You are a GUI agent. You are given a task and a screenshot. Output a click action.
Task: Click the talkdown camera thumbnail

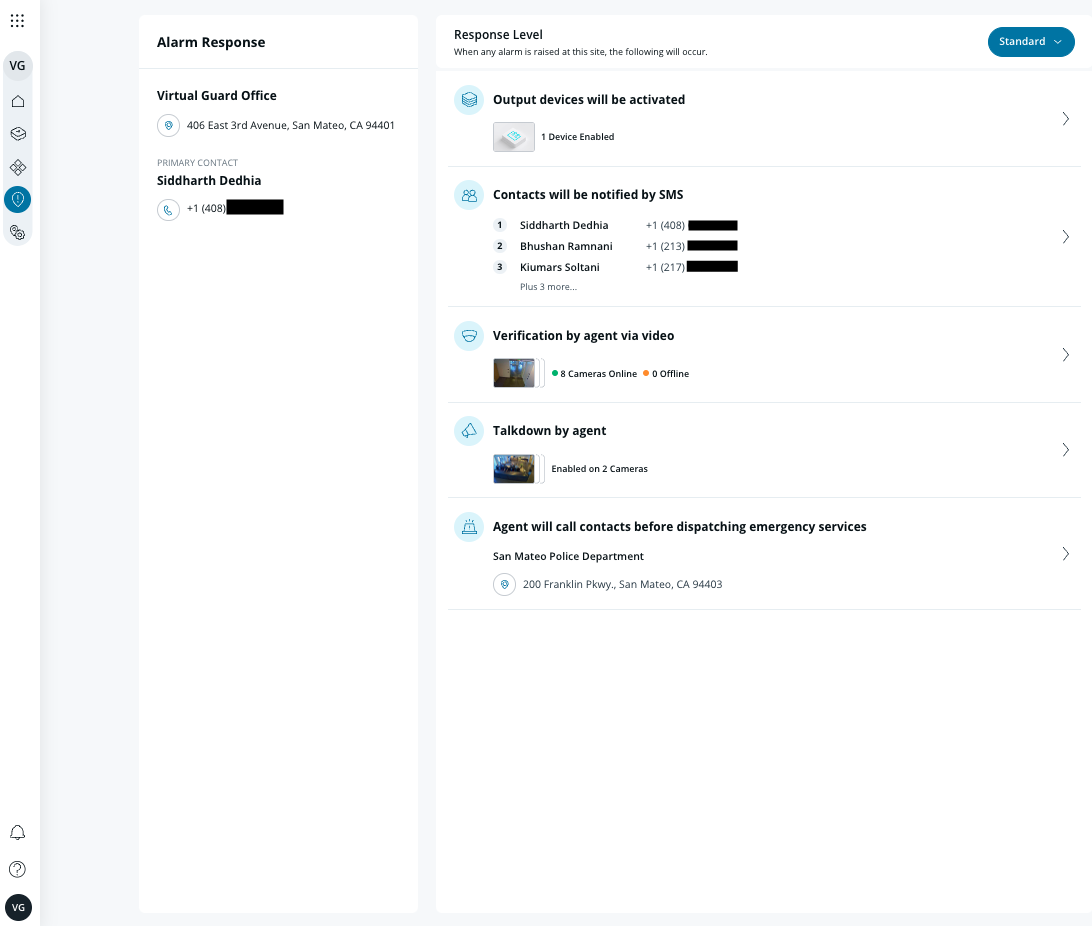(x=514, y=468)
